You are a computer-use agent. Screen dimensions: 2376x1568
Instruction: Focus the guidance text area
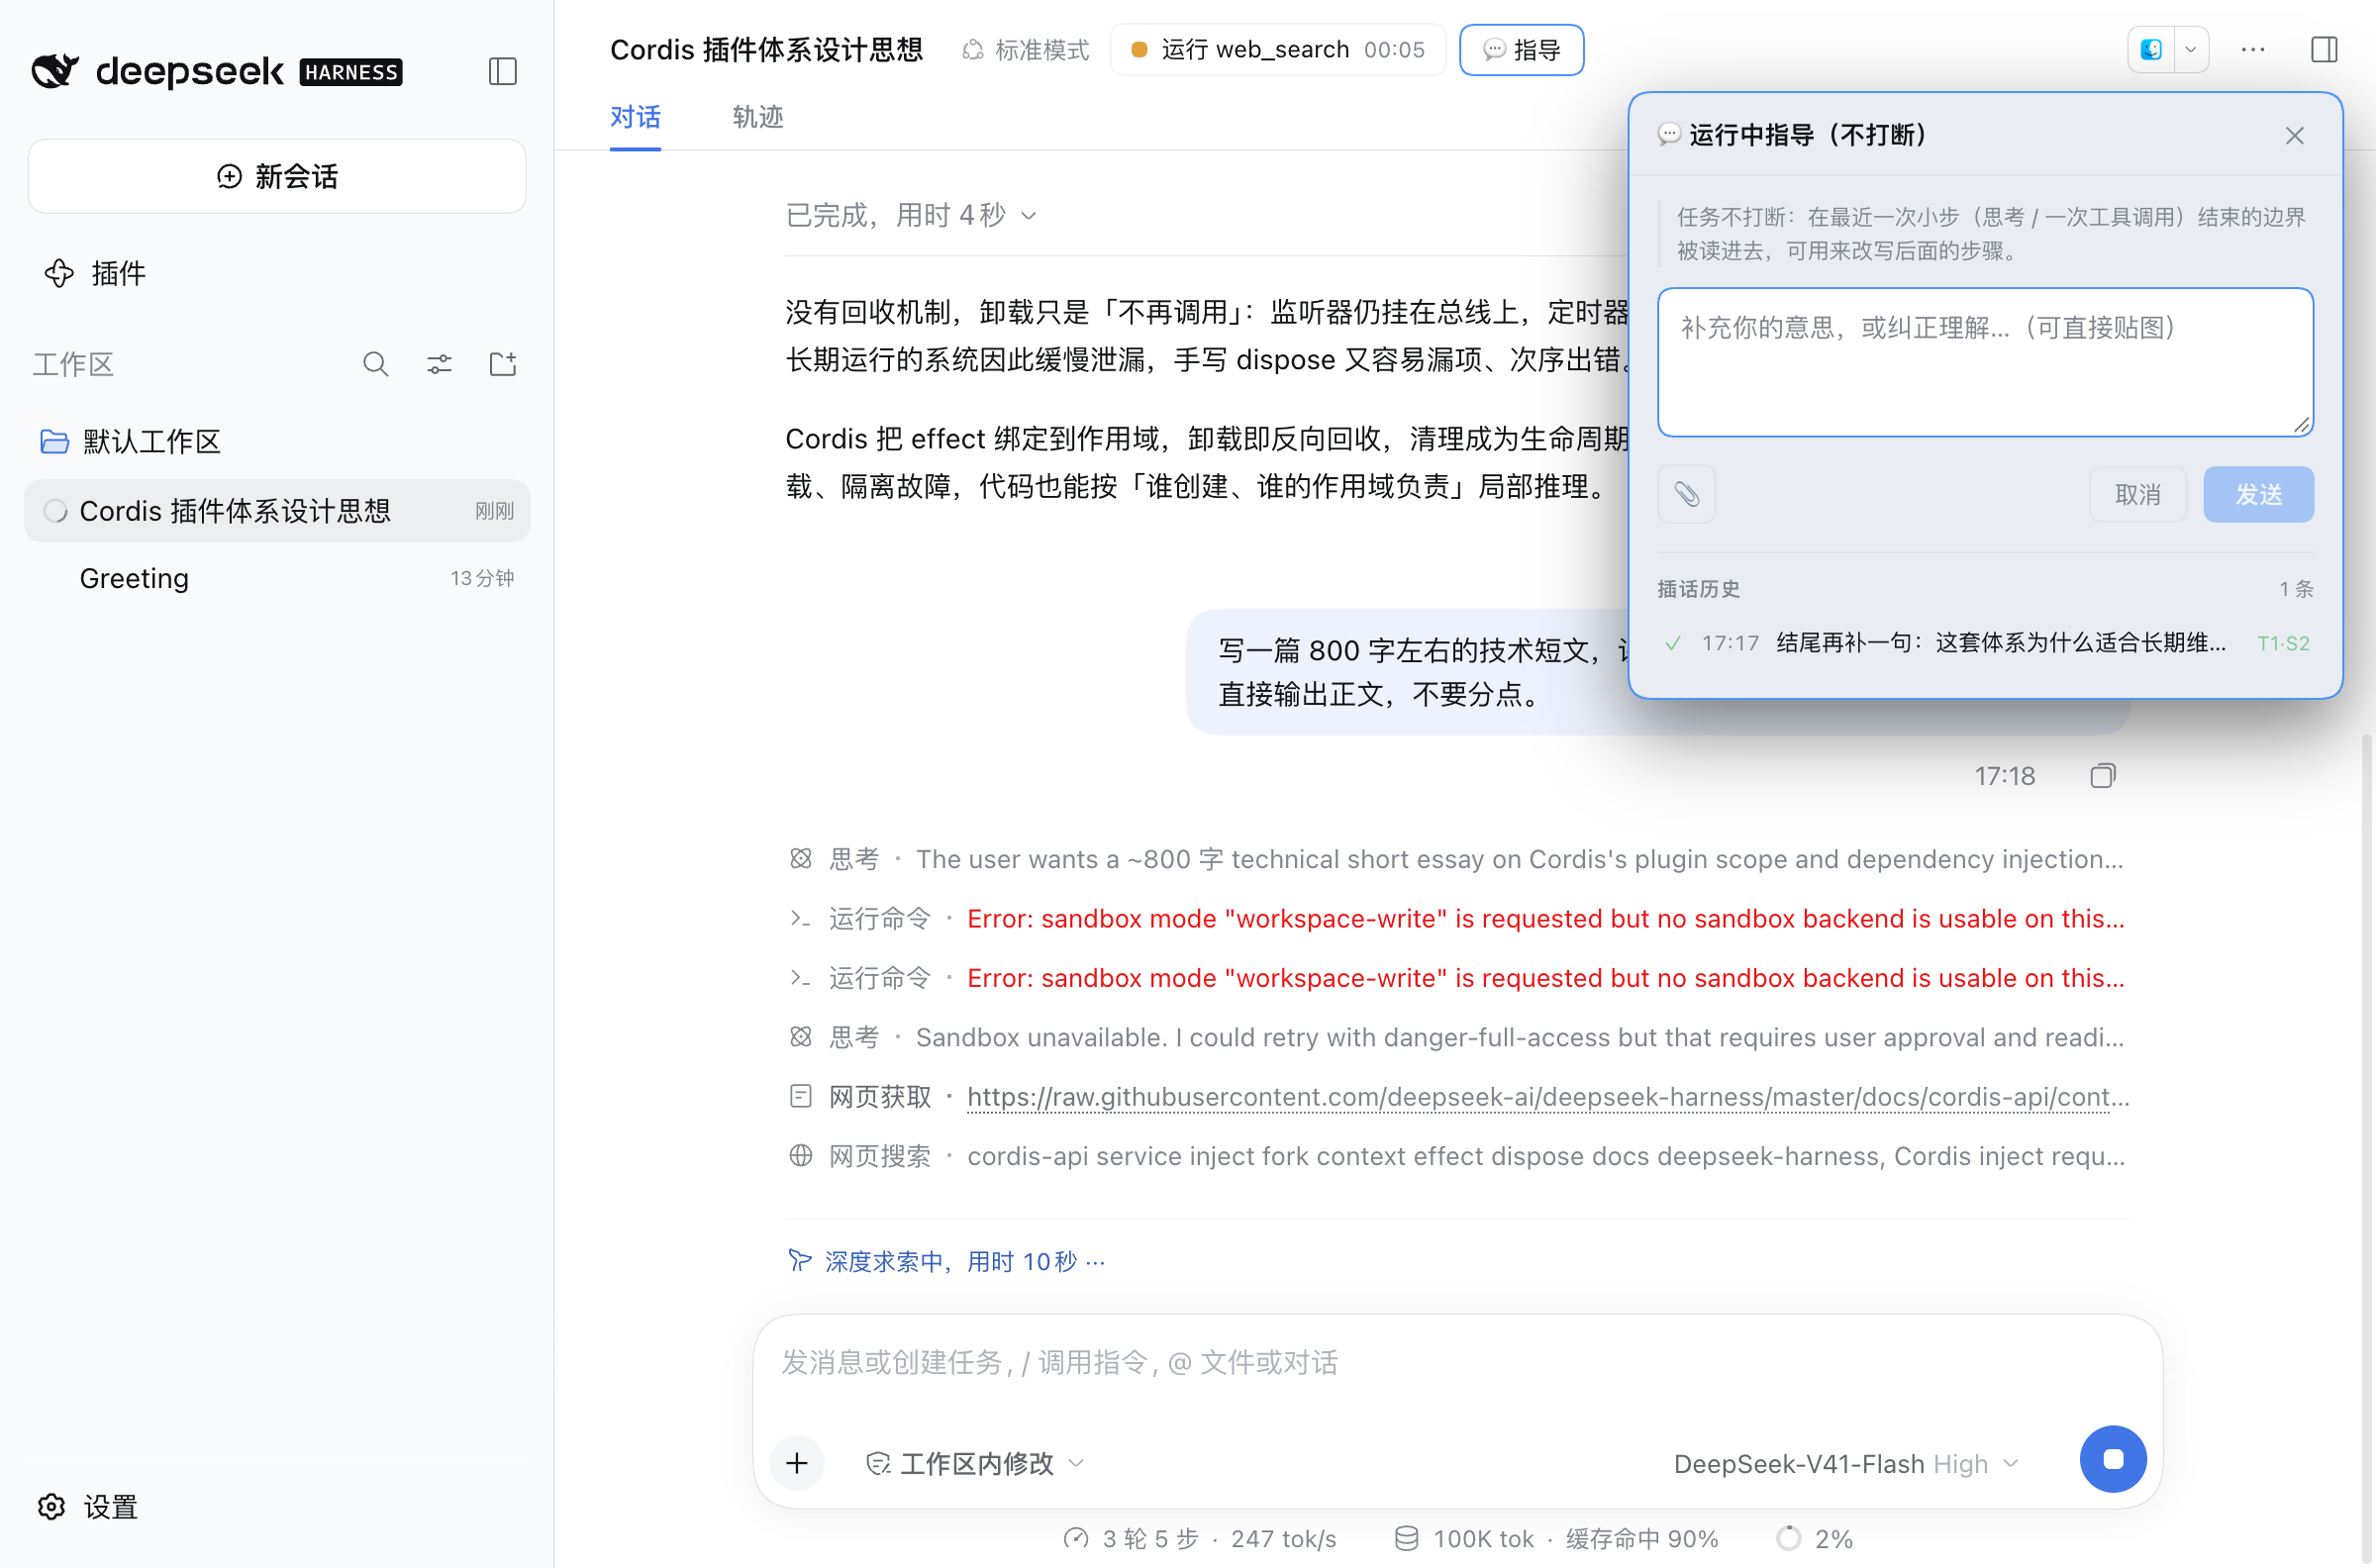[1985, 362]
